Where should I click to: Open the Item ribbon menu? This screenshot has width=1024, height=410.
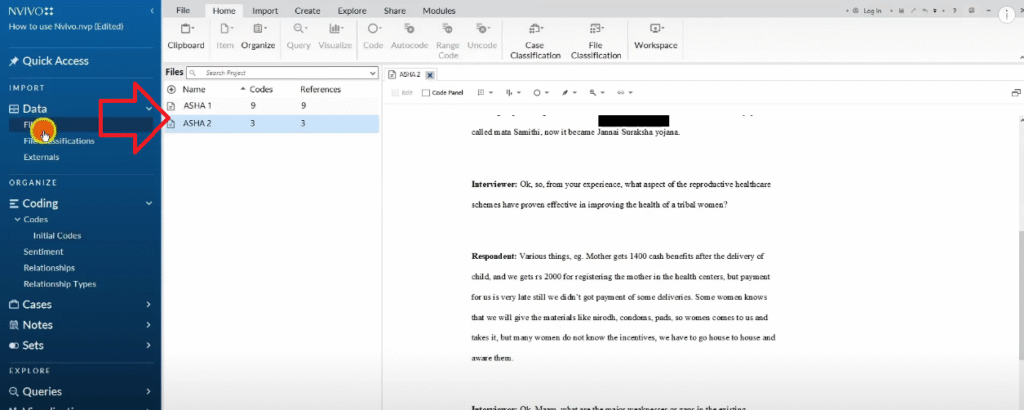[x=225, y=35]
